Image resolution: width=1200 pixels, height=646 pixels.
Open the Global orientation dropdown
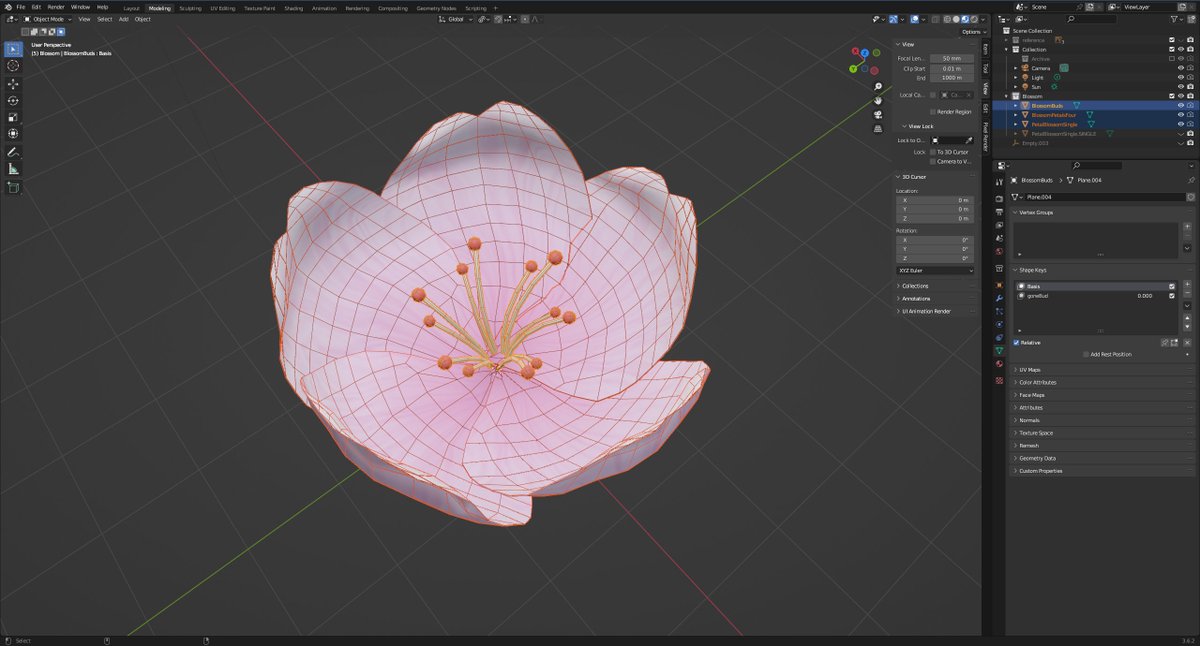[455, 19]
